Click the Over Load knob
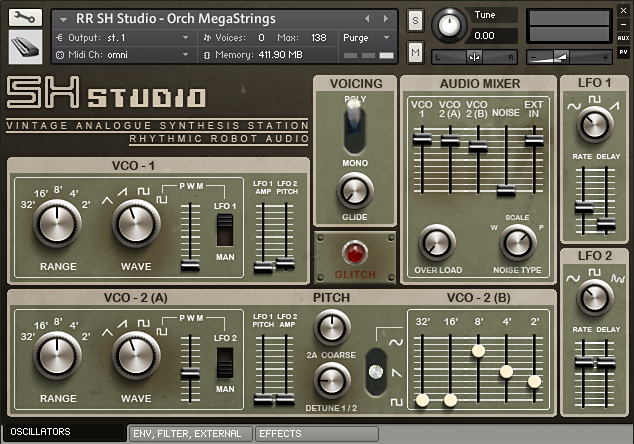This screenshot has width=634, height=444. (x=437, y=243)
